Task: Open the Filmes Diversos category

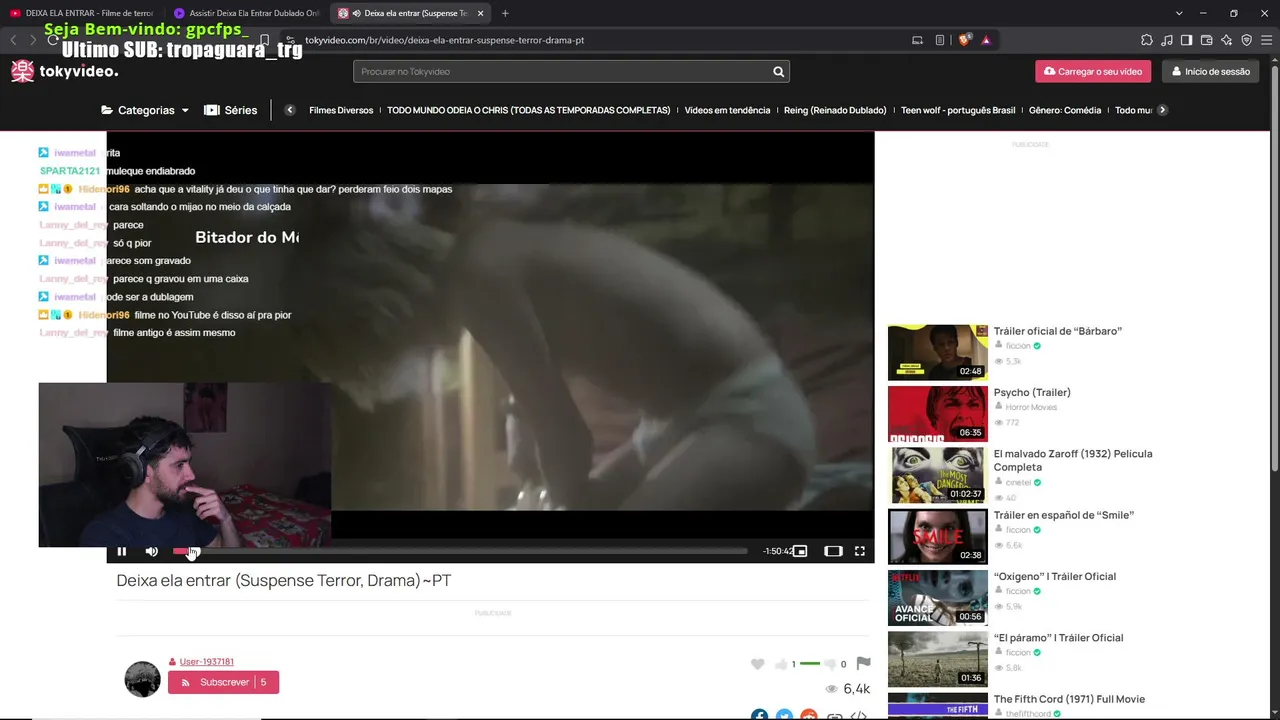Action: [x=341, y=110]
